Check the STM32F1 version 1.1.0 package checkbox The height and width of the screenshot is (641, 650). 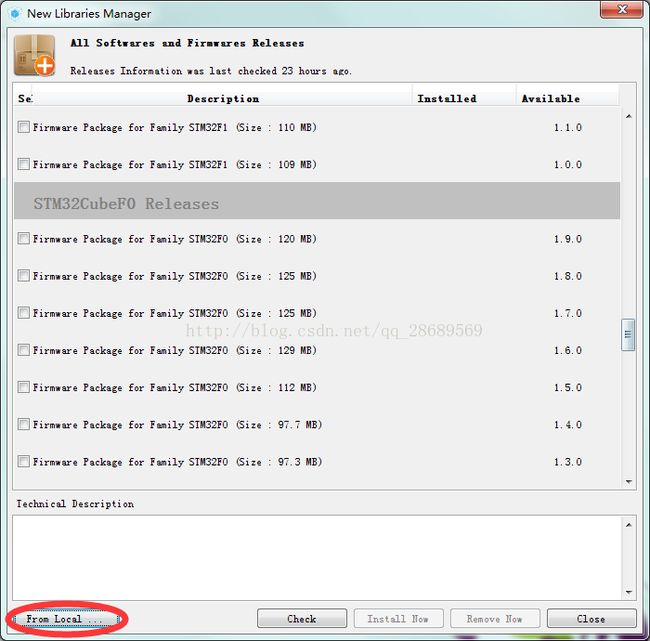coord(24,127)
